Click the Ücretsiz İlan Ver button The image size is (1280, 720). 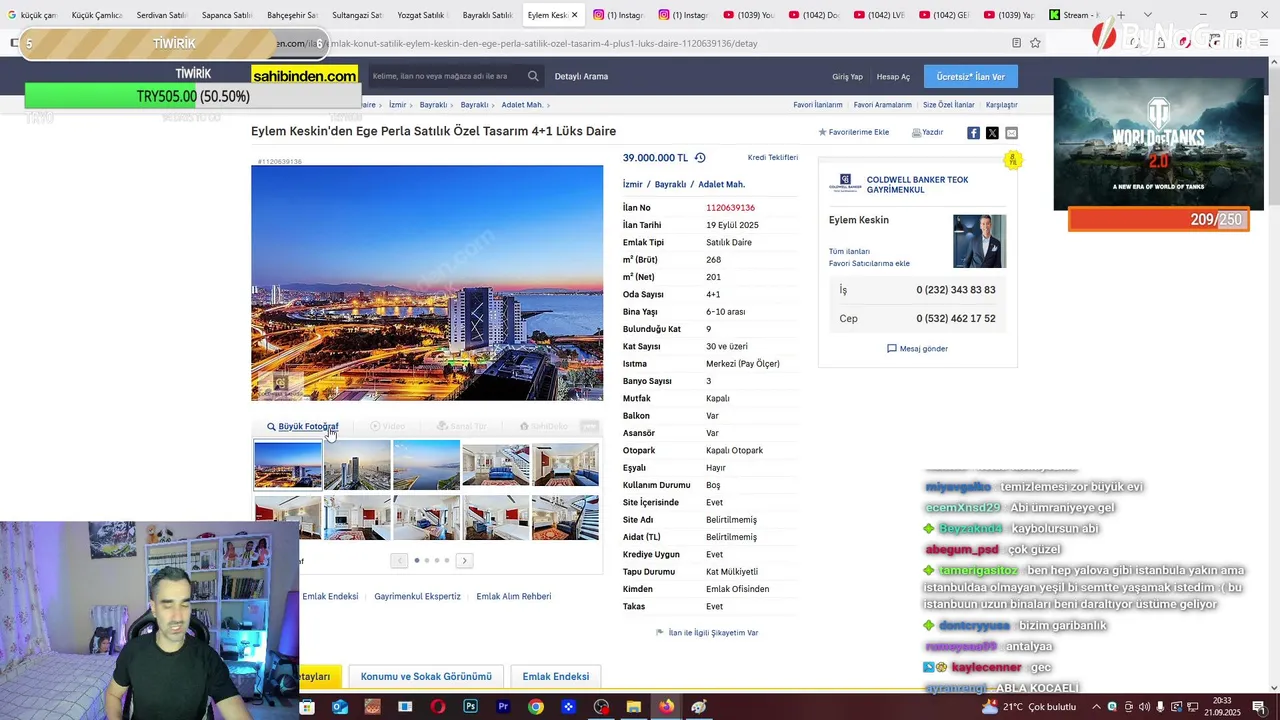pos(970,76)
